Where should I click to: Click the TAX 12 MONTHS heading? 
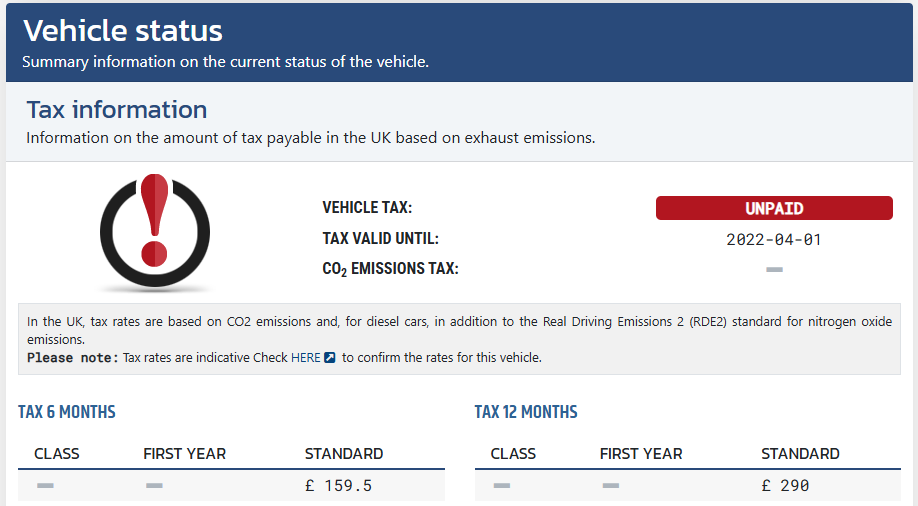click(526, 412)
